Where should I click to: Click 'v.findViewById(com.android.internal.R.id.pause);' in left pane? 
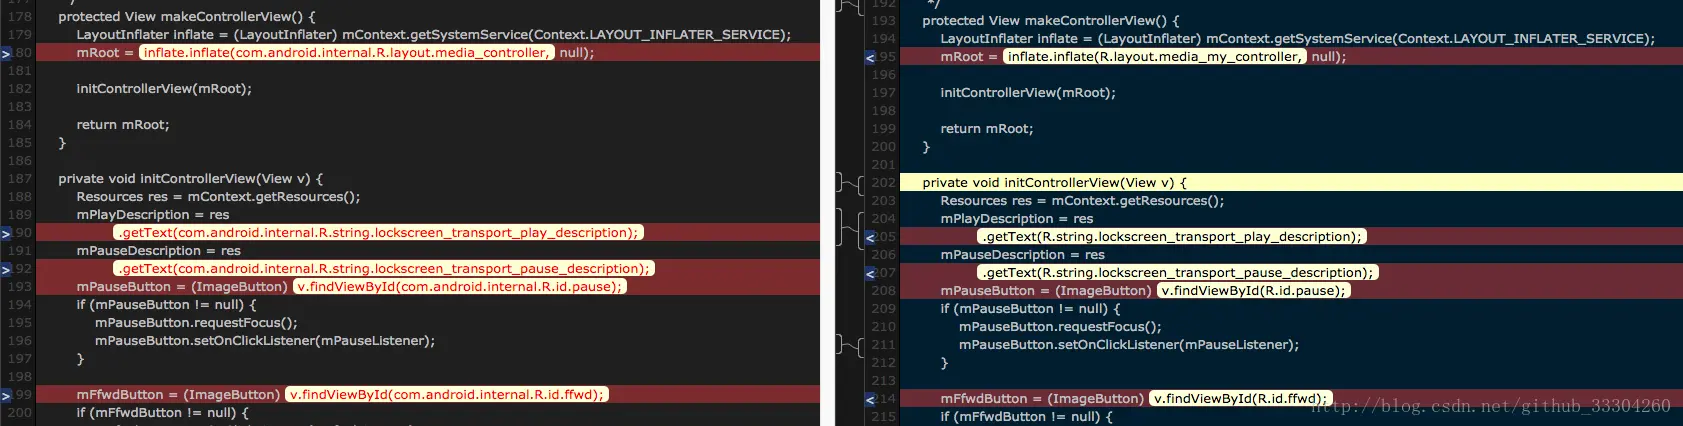tap(460, 287)
